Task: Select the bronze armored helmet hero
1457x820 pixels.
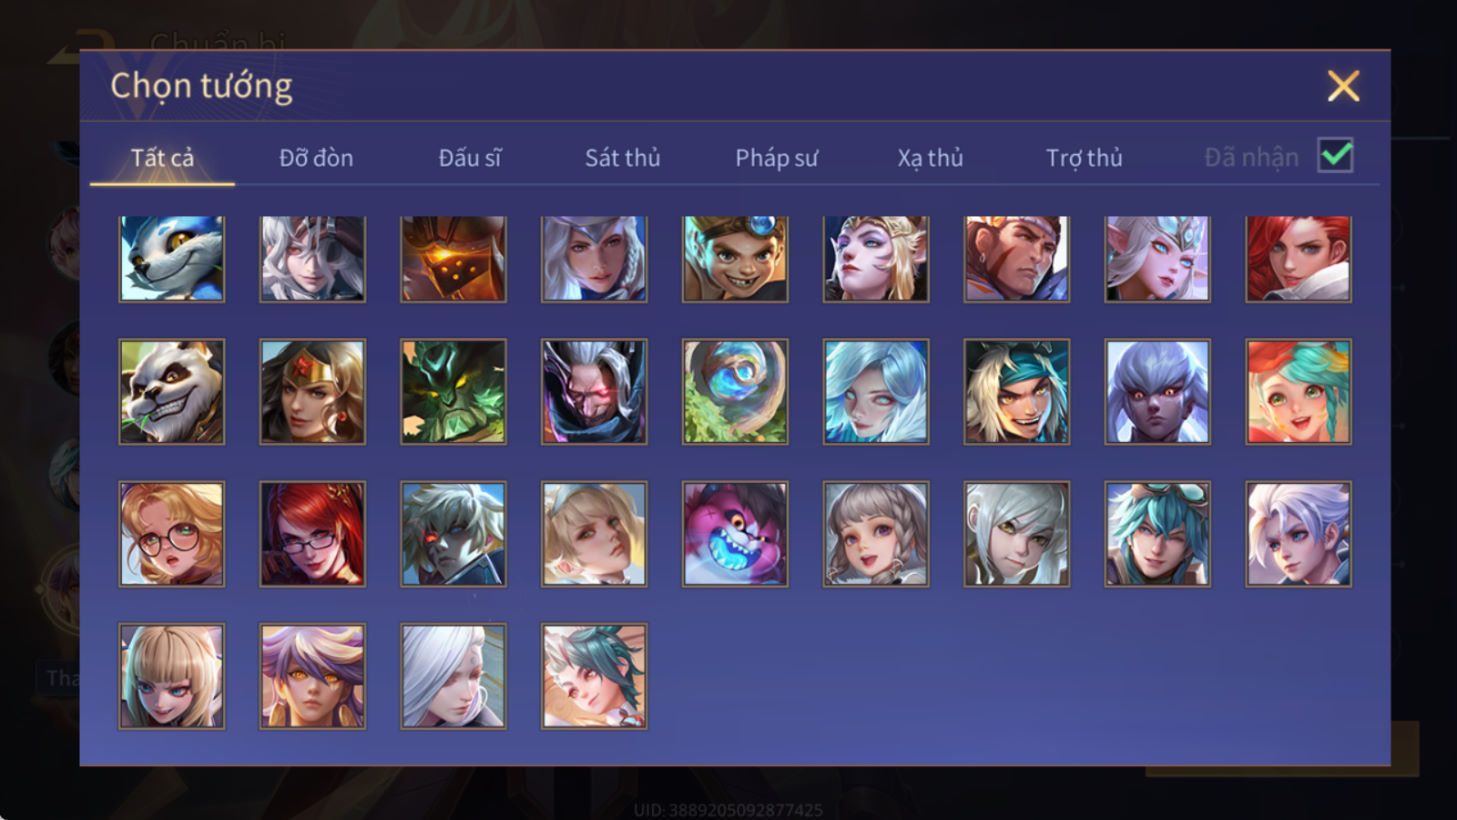Action: tap(453, 259)
